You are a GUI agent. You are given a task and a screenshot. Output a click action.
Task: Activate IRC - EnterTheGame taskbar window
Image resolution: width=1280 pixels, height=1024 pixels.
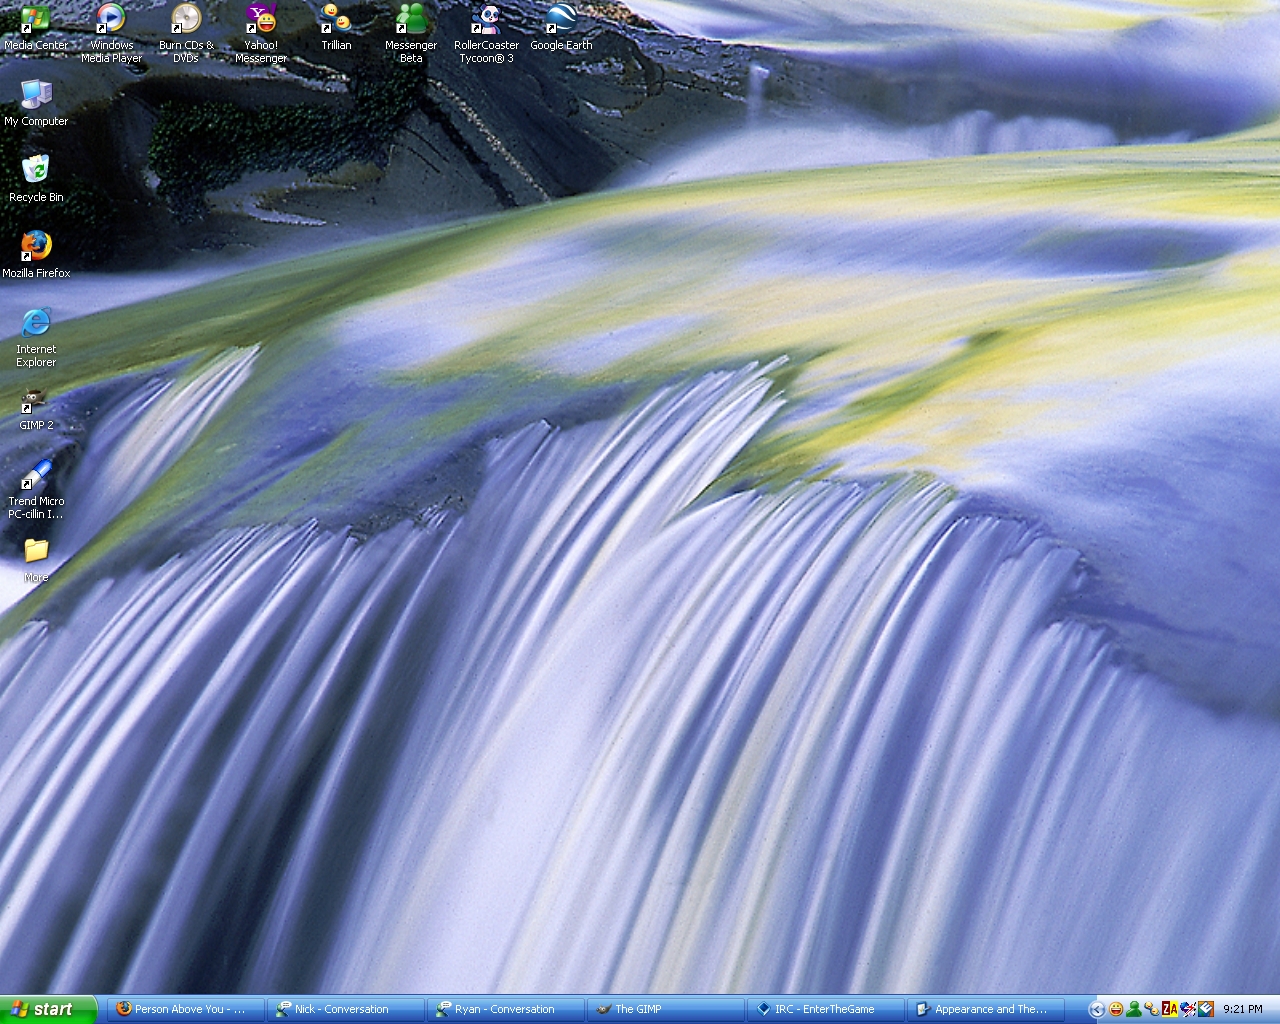tap(825, 1009)
